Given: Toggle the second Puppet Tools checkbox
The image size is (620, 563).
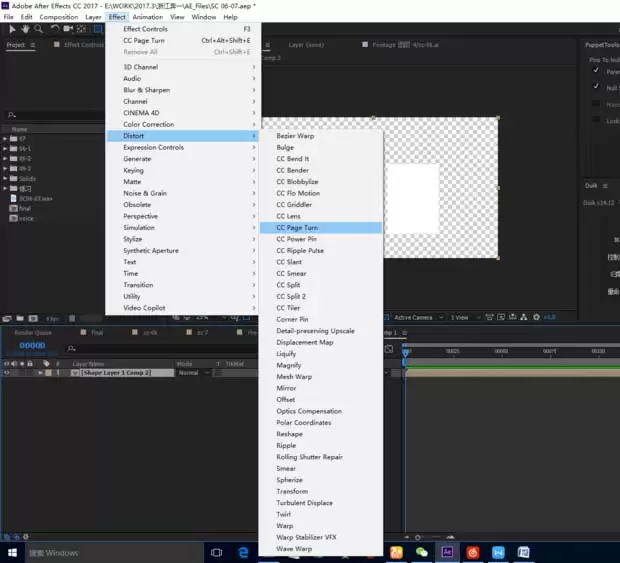Looking at the screenshot, I should (x=596, y=86).
